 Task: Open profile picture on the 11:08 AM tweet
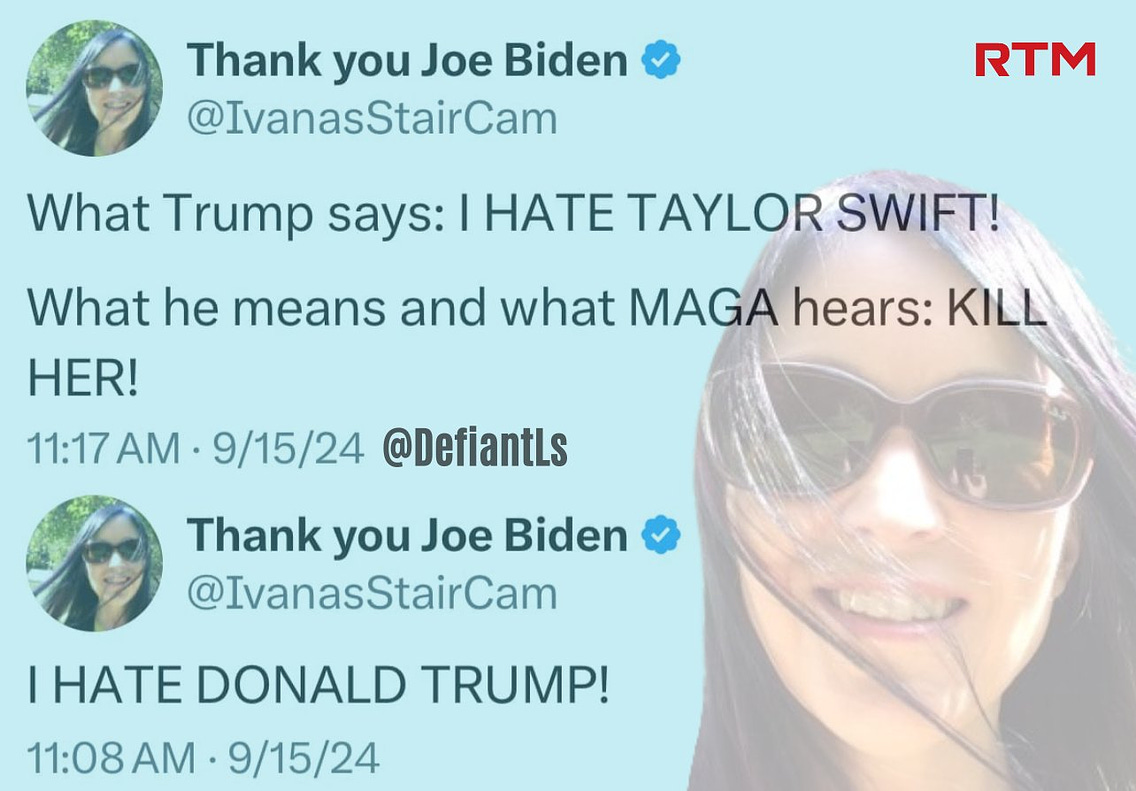(94, 563)
